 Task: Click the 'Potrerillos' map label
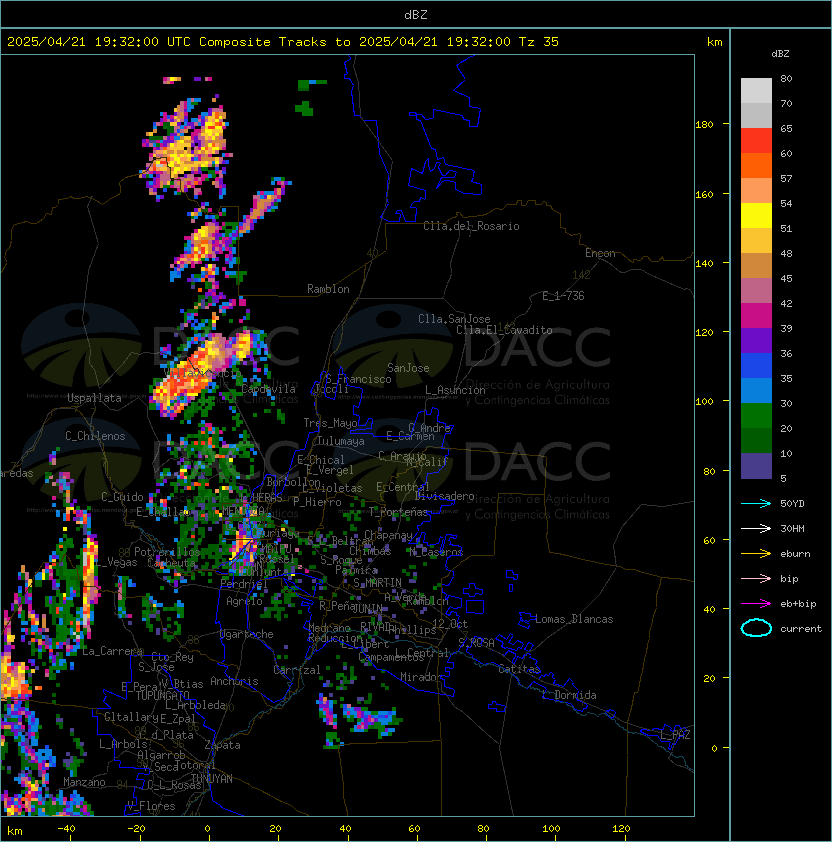167,552
